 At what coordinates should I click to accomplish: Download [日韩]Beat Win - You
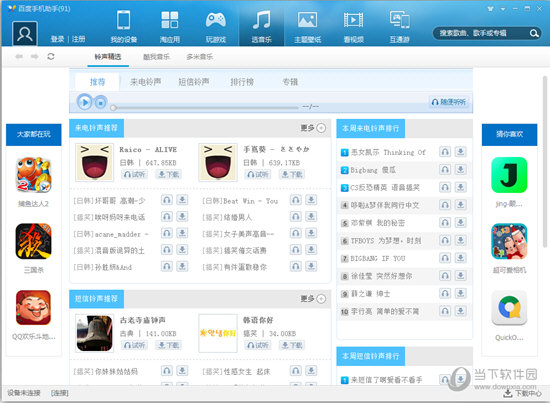click(311, 200)
